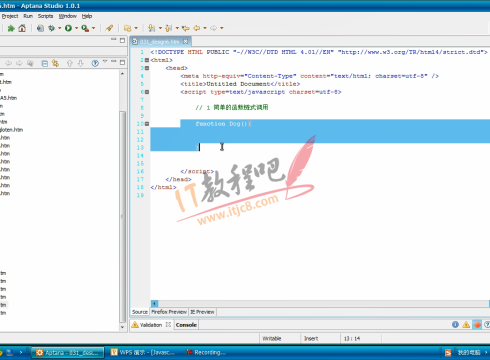Open Forward history dropdown arrow

click(x=222, y=28)
